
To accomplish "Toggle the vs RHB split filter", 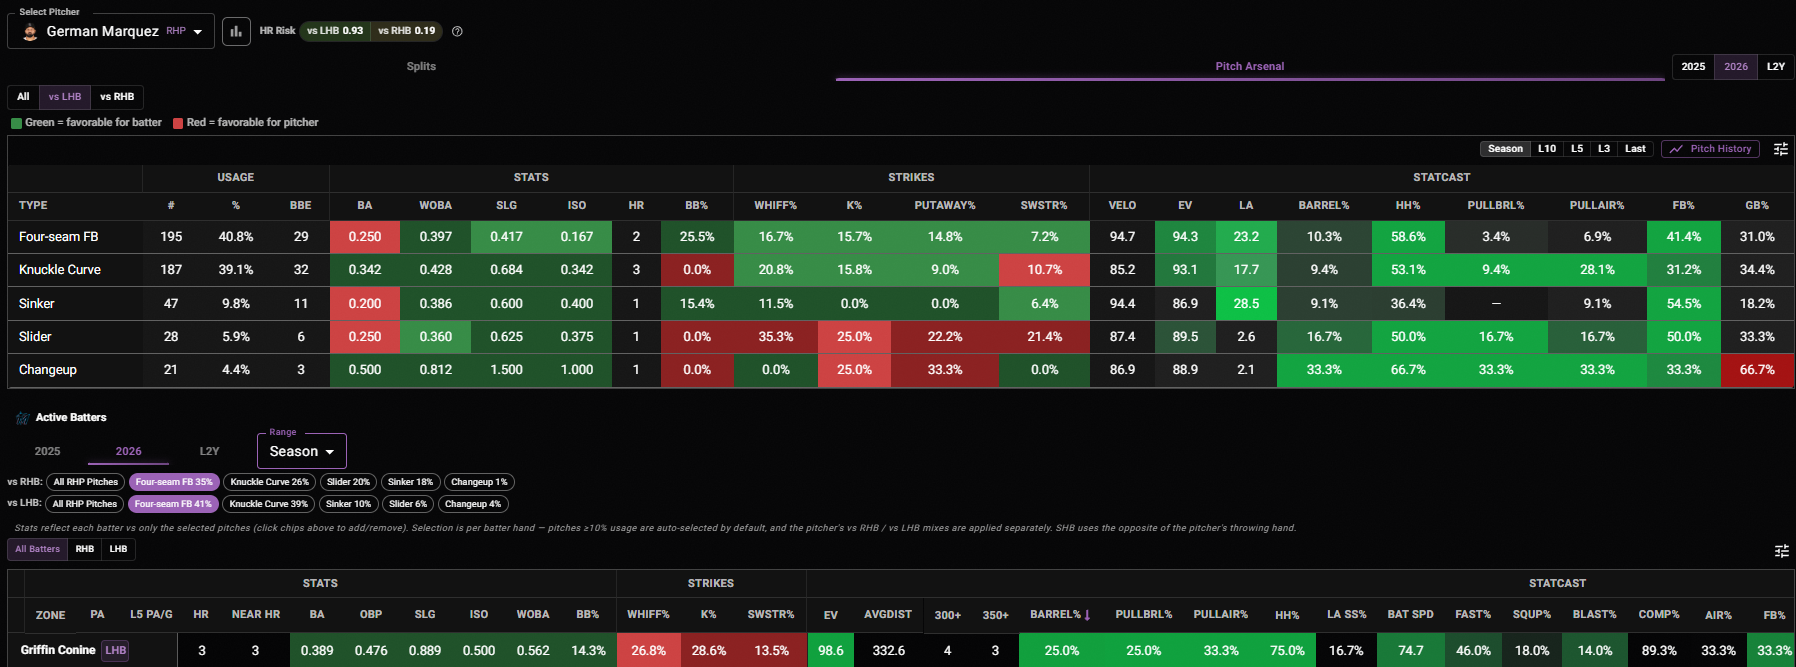I will tap(117, 97).
